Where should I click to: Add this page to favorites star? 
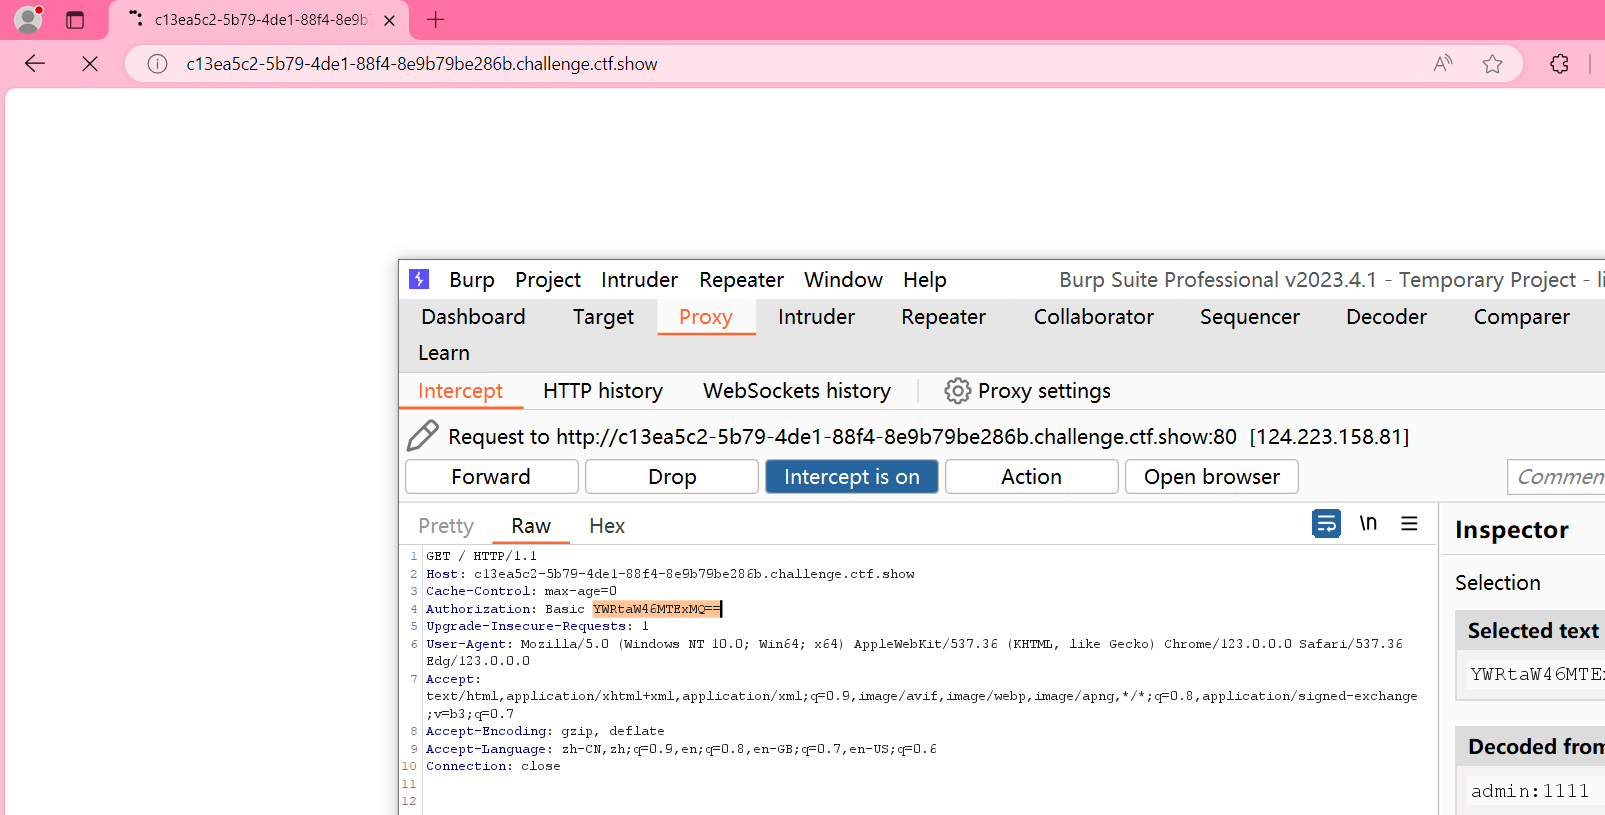coord(1492,64)
